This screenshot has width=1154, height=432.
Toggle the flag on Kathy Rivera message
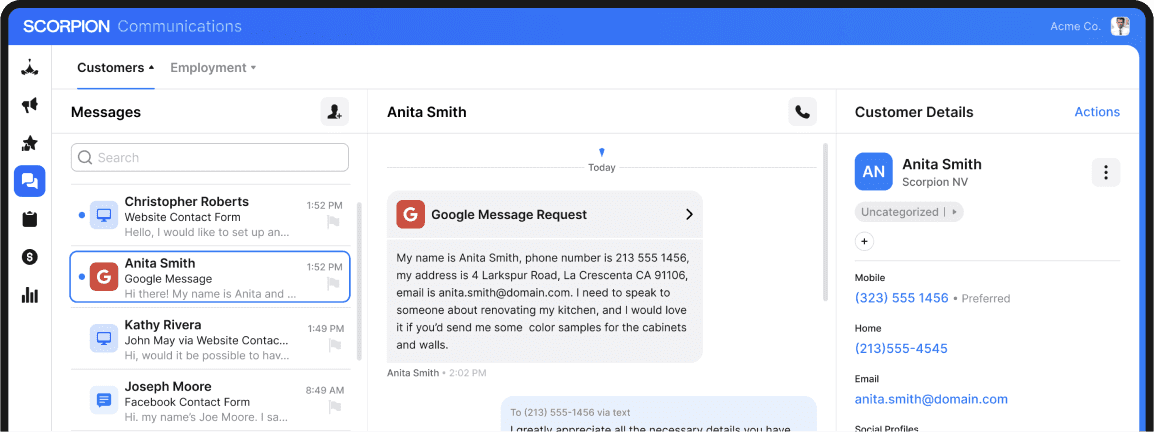(x=334, y=344)
